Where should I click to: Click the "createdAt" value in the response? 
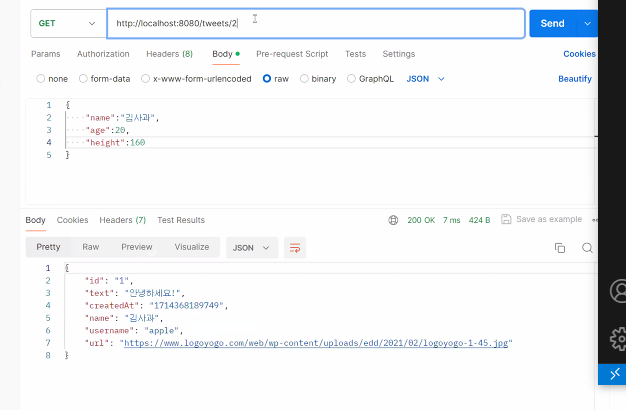(x=186, y=306)
